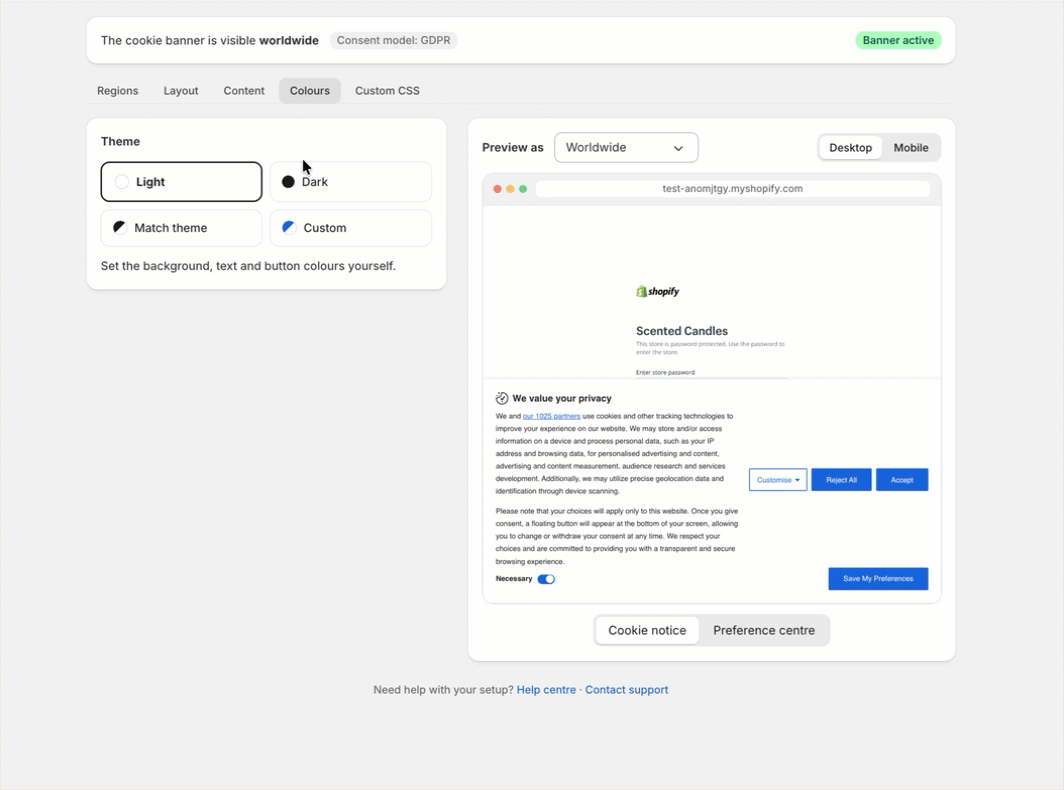This screenshot has height=790, width=1064.
Task: Click the Banner active status badge
Action: (898, 41)
